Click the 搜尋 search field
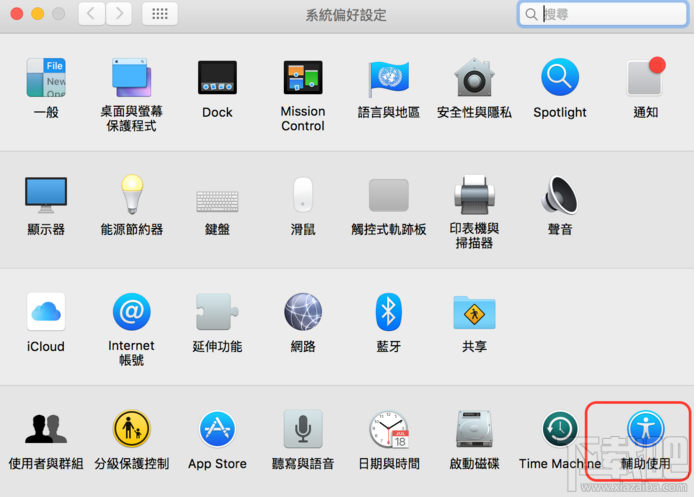696x497 pixels. click(x=603, y=14)
